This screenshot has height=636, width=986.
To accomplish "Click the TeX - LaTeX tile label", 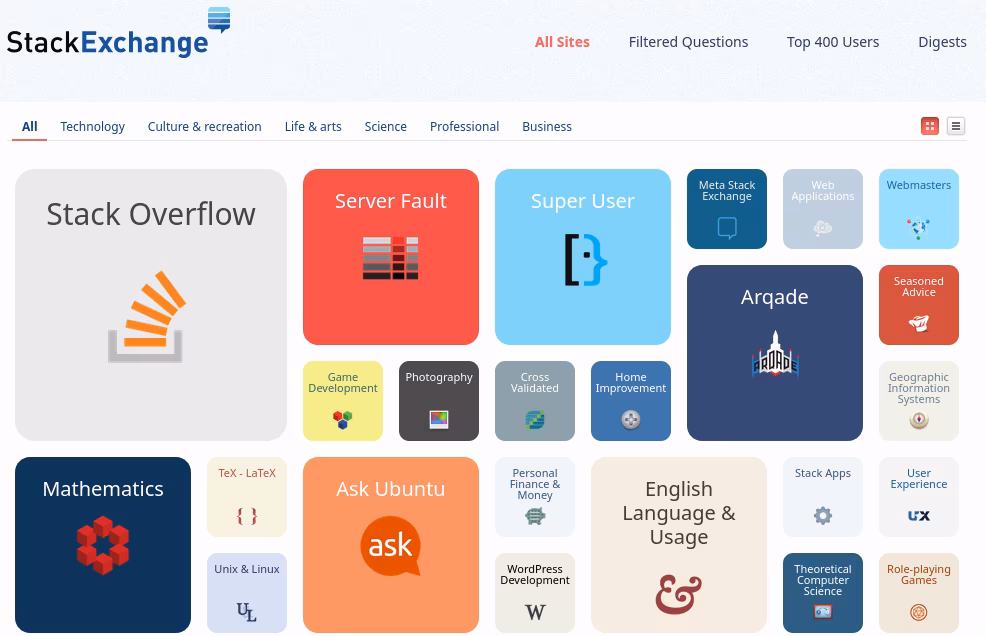I will (247, 473).
